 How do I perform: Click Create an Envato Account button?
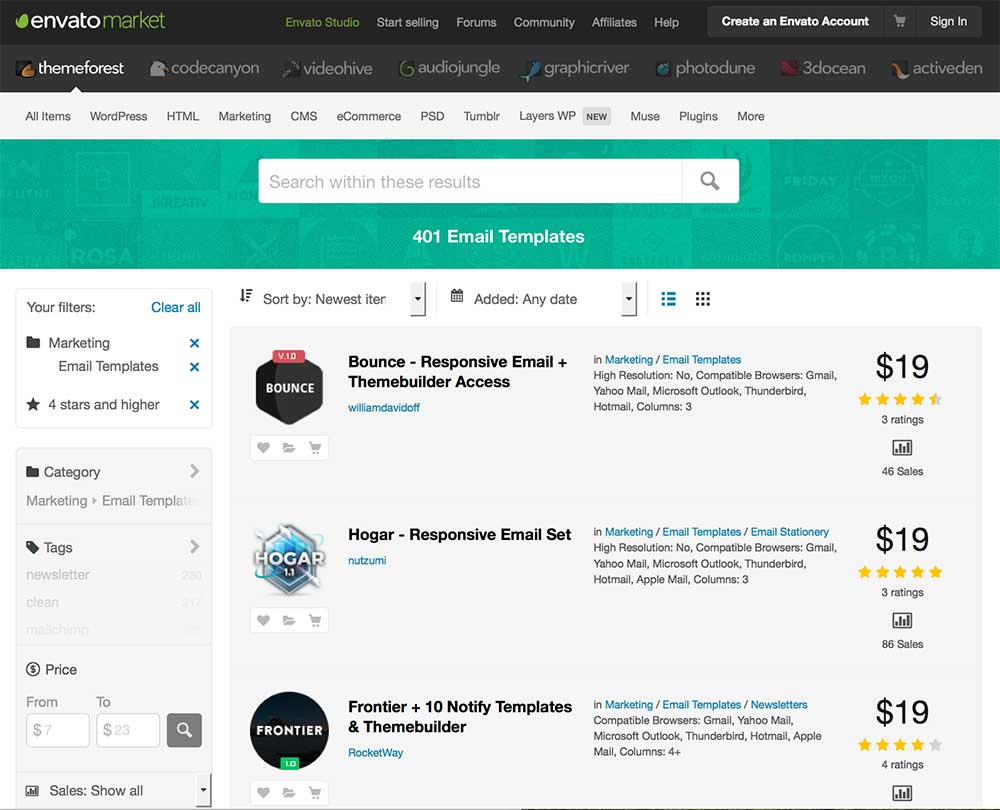tap(795, 22)
